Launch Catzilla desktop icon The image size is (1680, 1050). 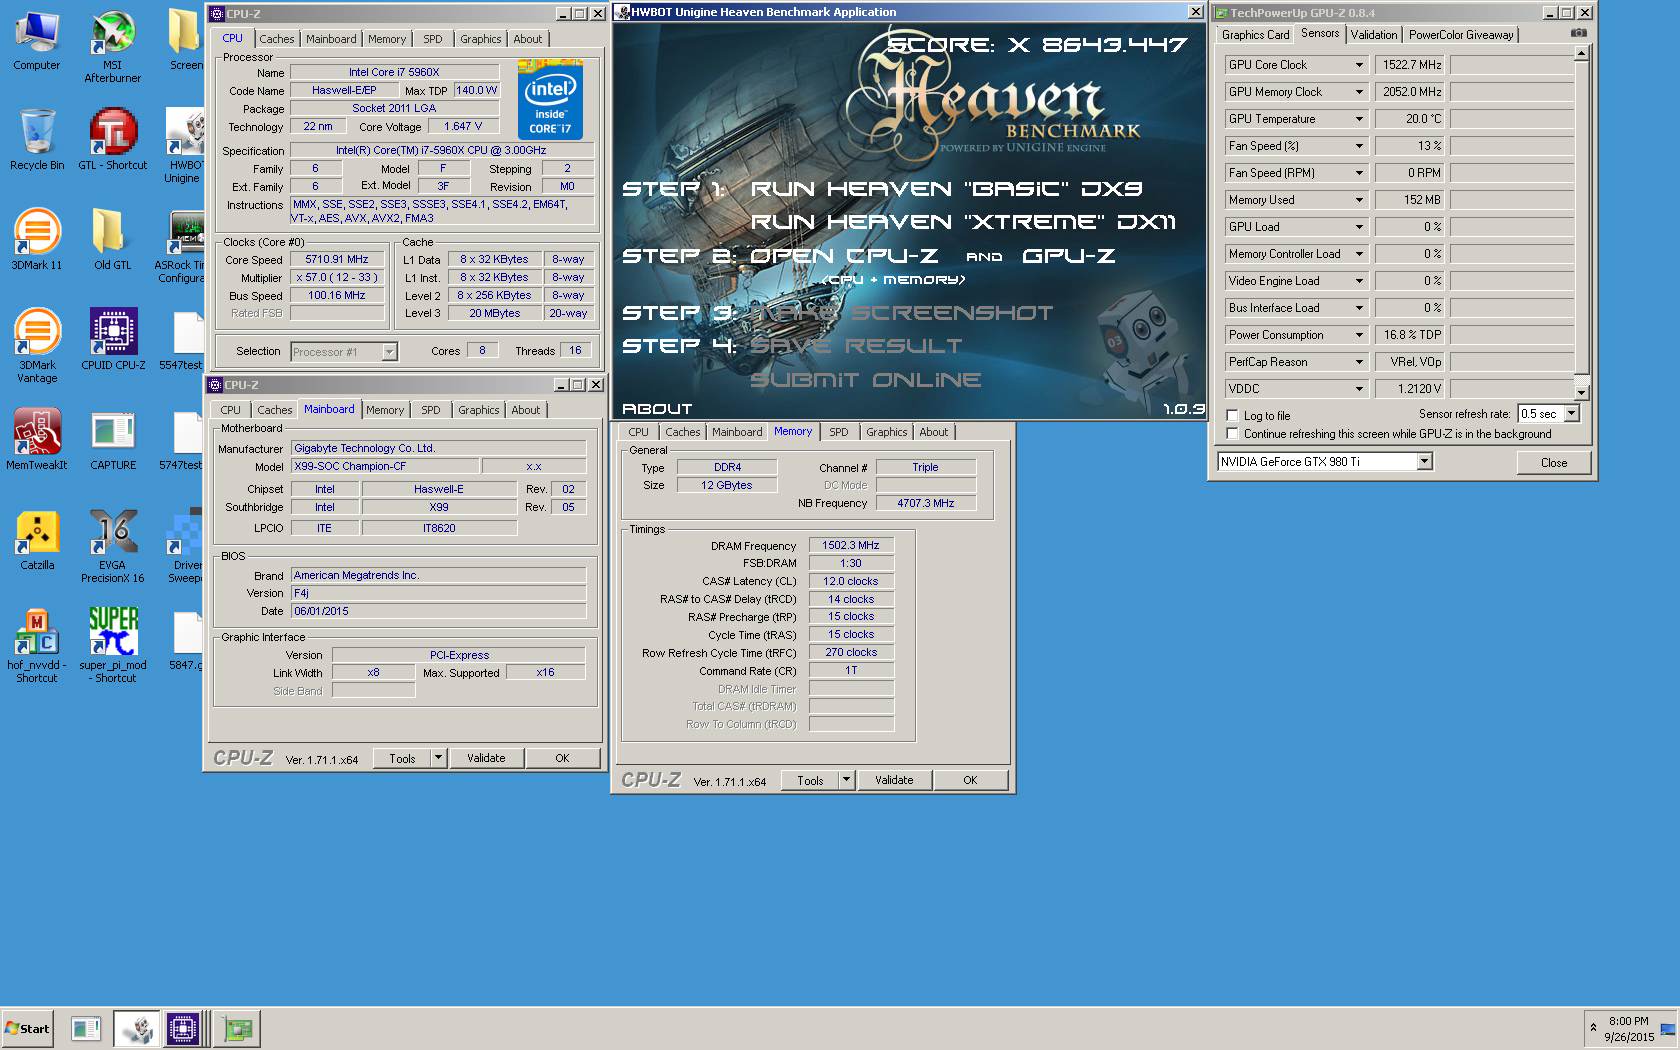(x=37, y=540)
